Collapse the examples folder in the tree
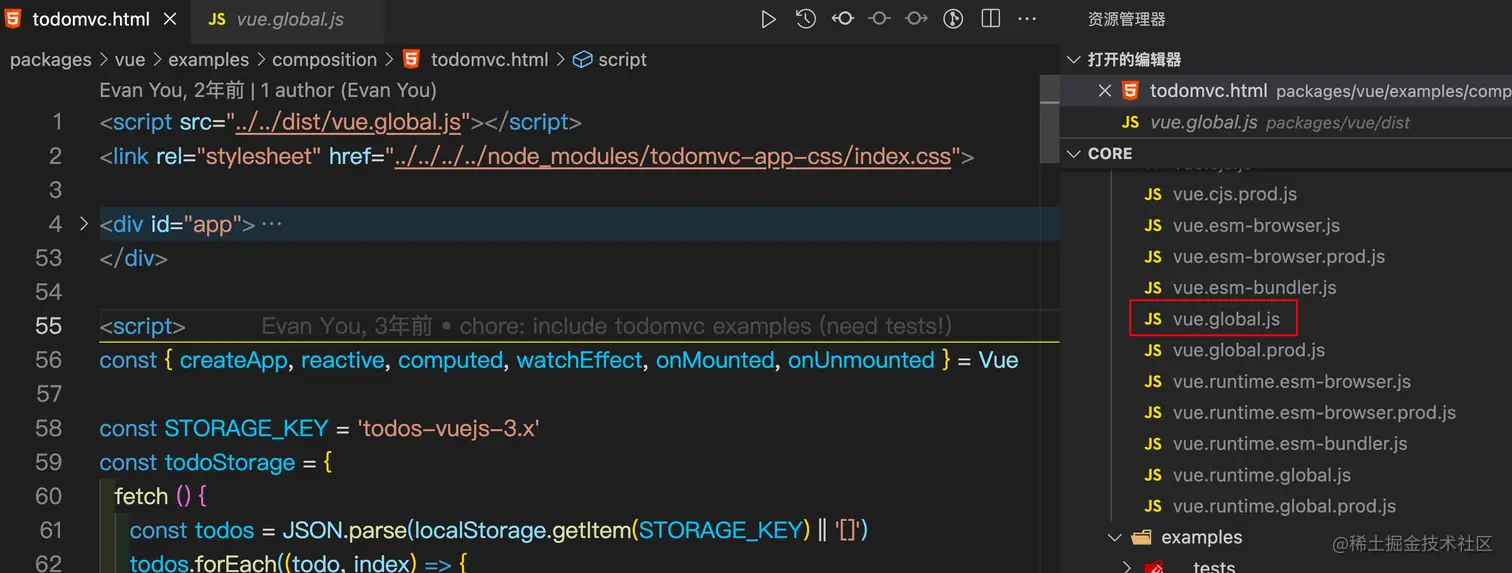This screenshot has height=573, width=1512. tap(1115, 538)
